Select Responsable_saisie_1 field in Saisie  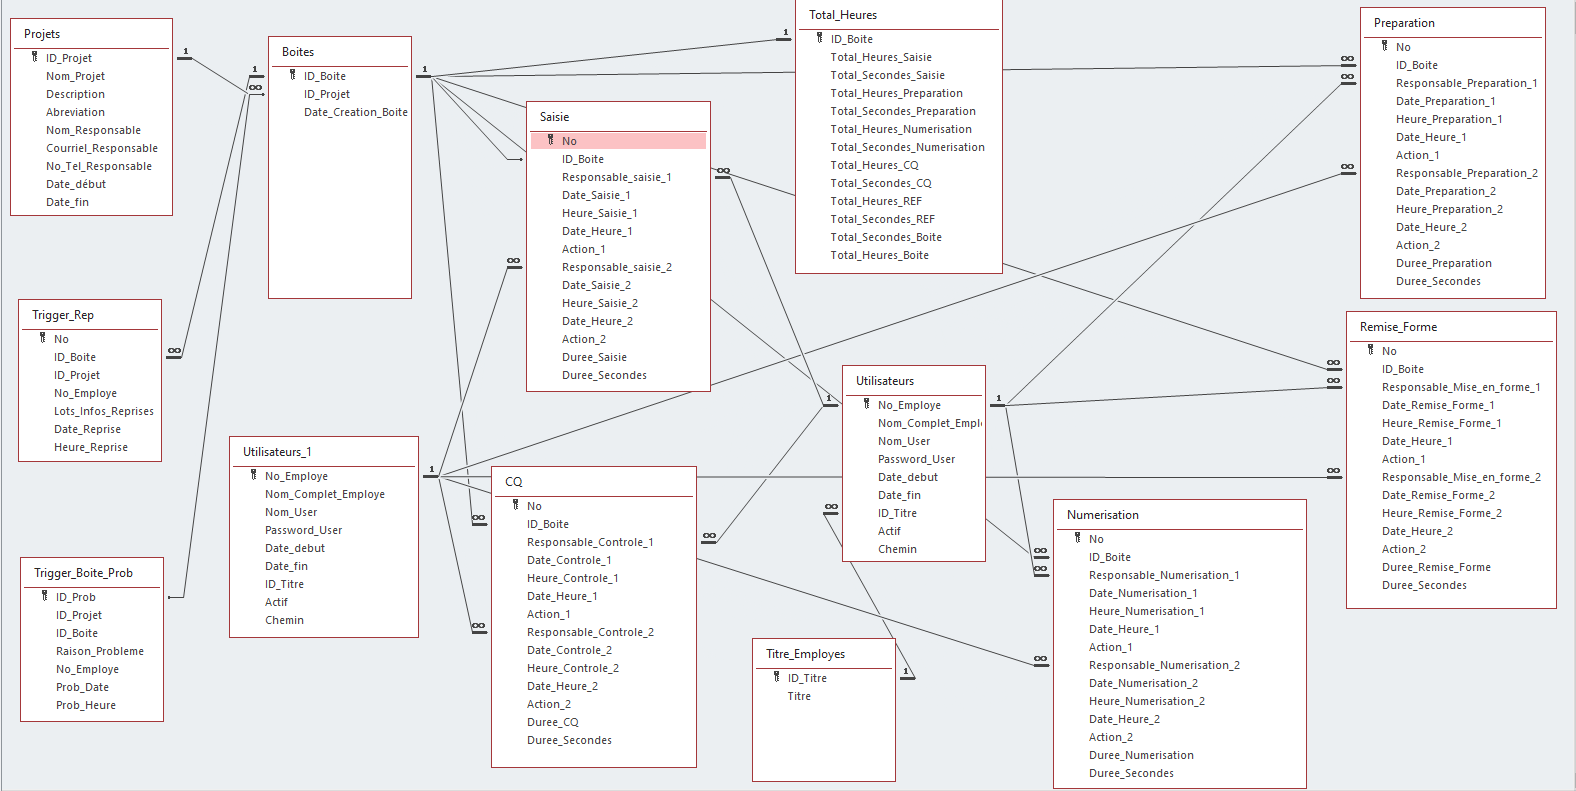[618, 177]
